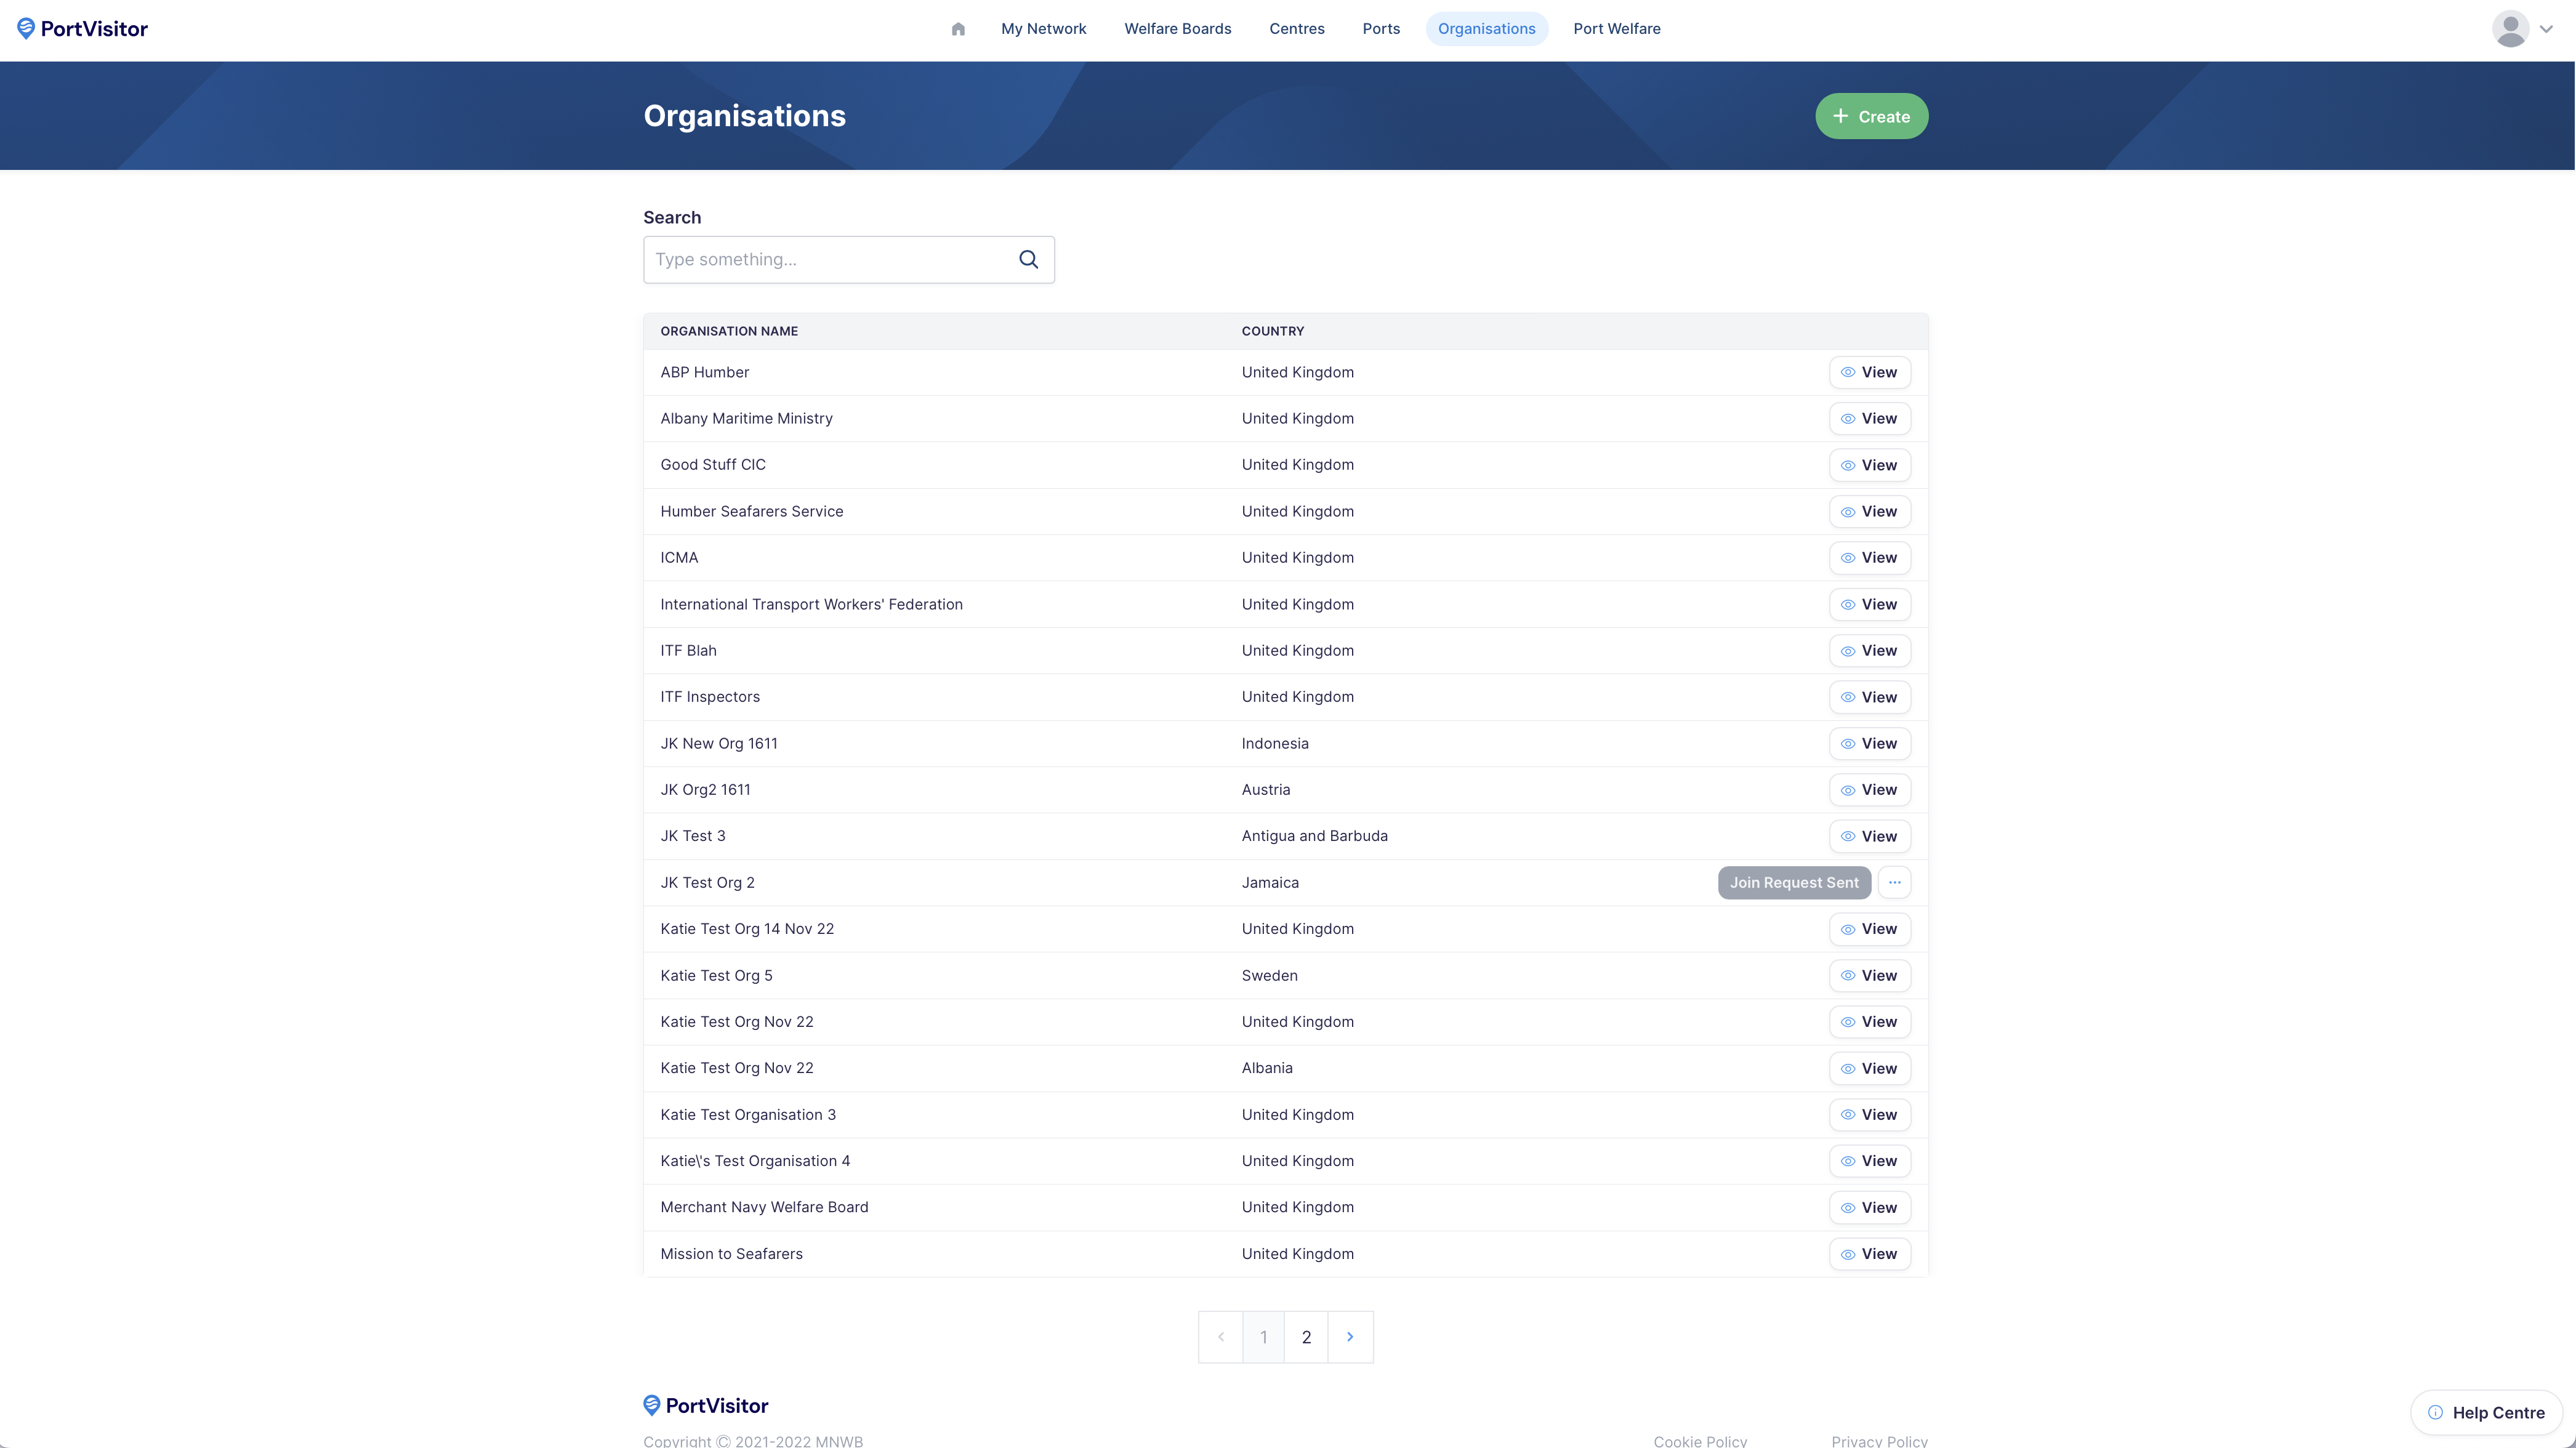Screen dimensions: 2576x1448
Task: Click the PortVisitor logo in header
Action: [82, 29]
